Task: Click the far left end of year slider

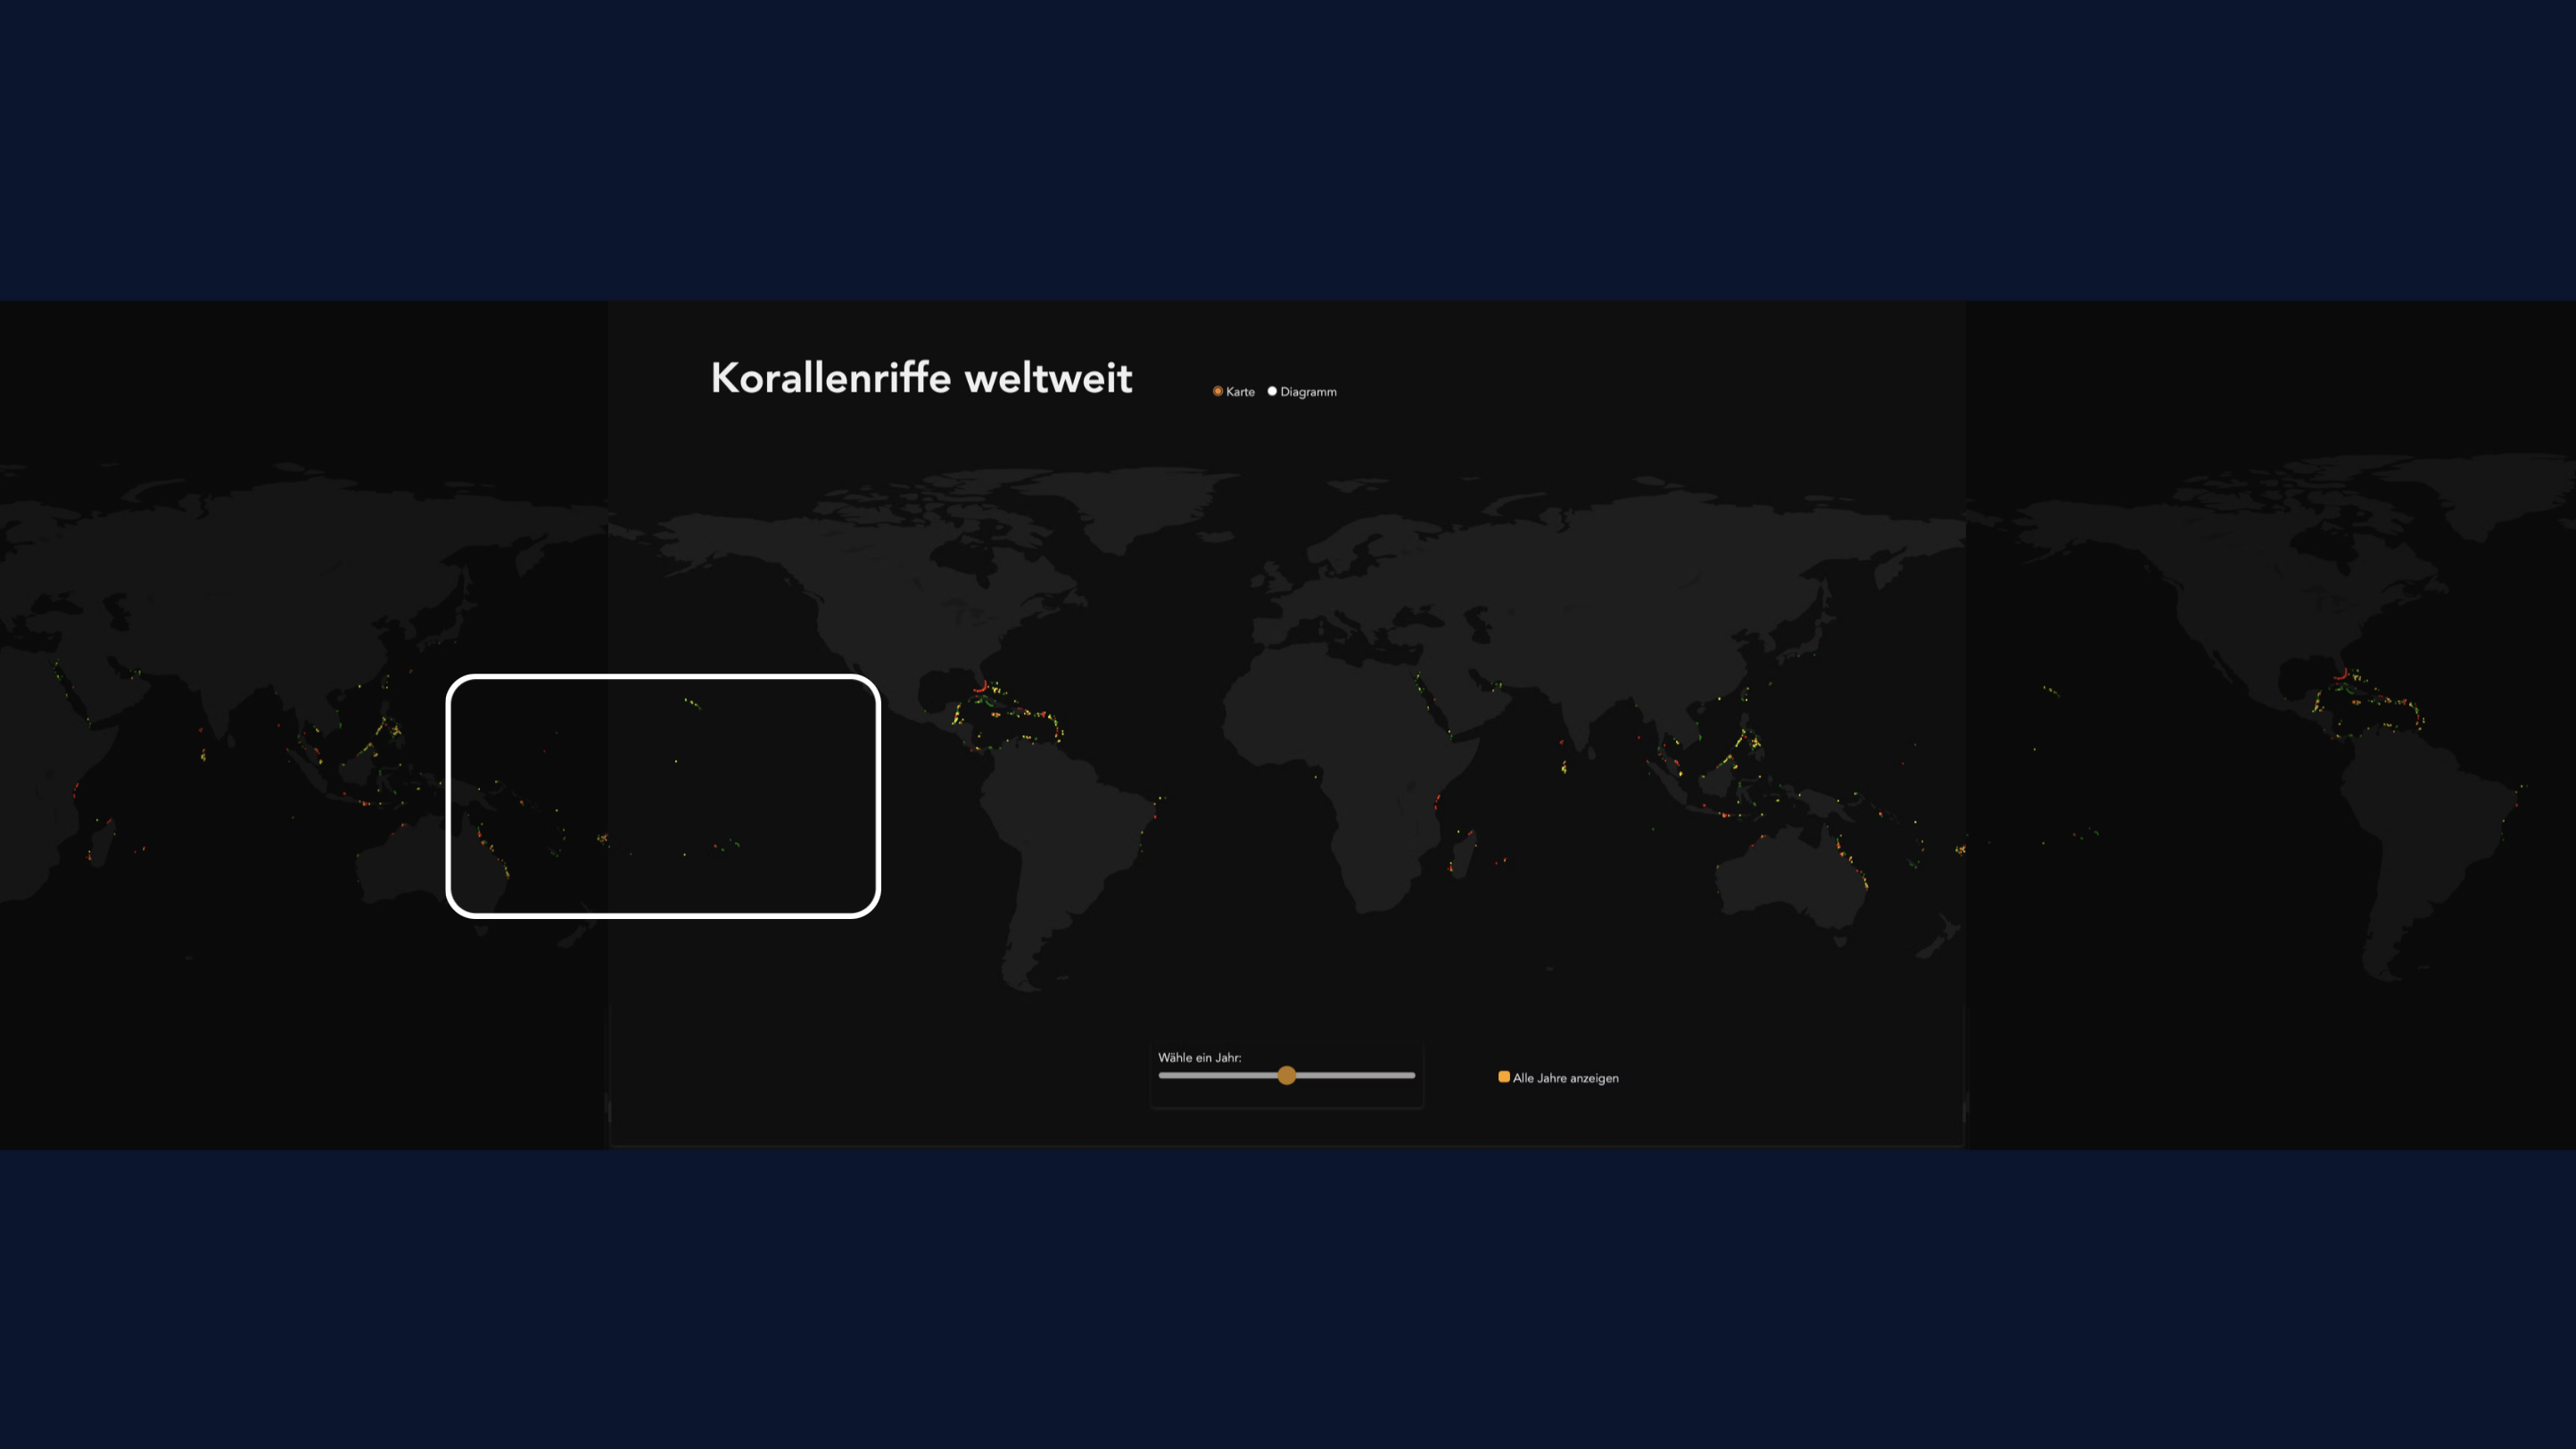Action: coord(1162,1075)
